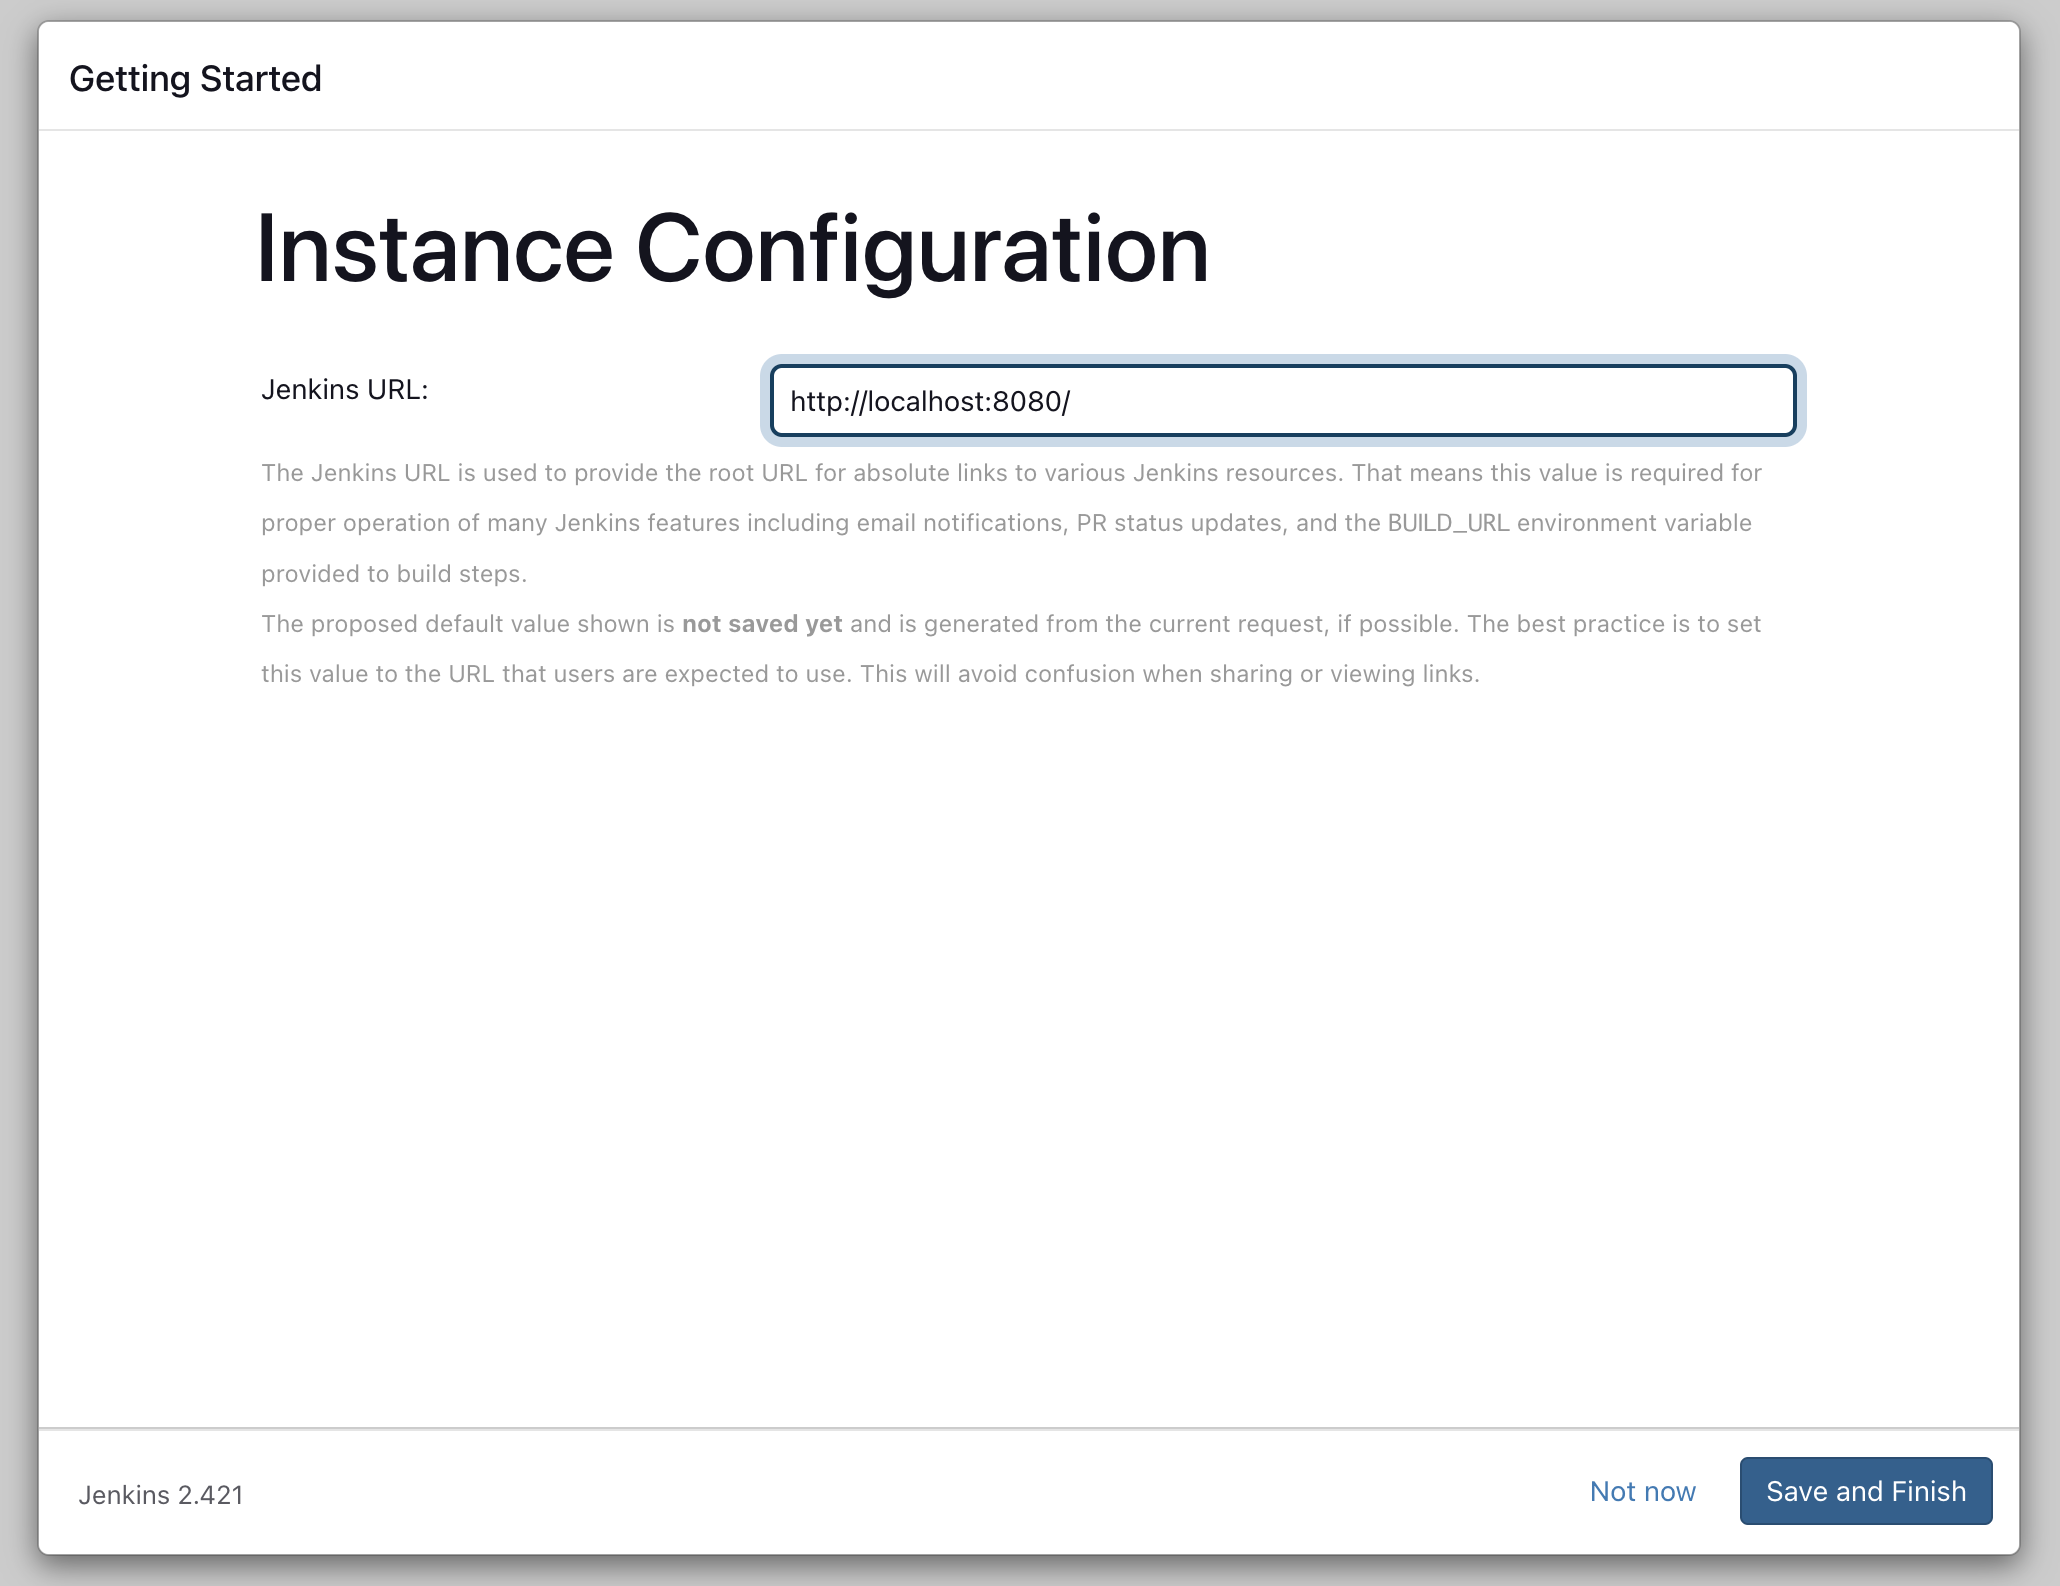
Task: Choose the Not now link
Action: [x=1643, y=1491]
